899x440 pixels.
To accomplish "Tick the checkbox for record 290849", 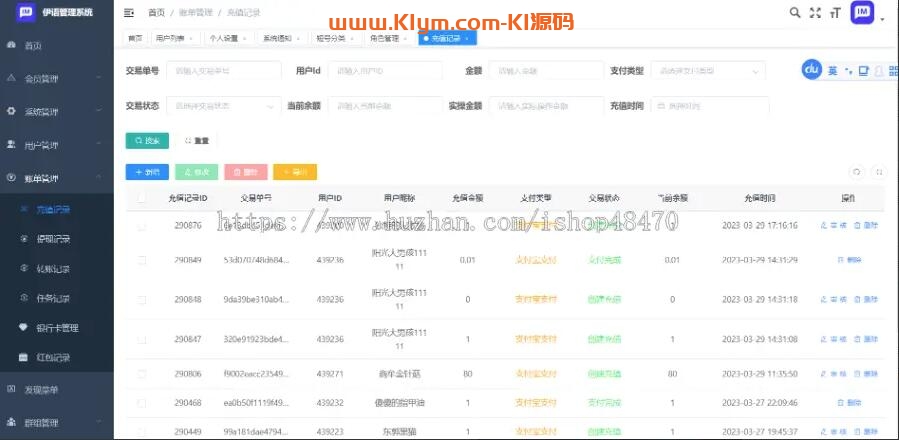I will coord(141,260).
